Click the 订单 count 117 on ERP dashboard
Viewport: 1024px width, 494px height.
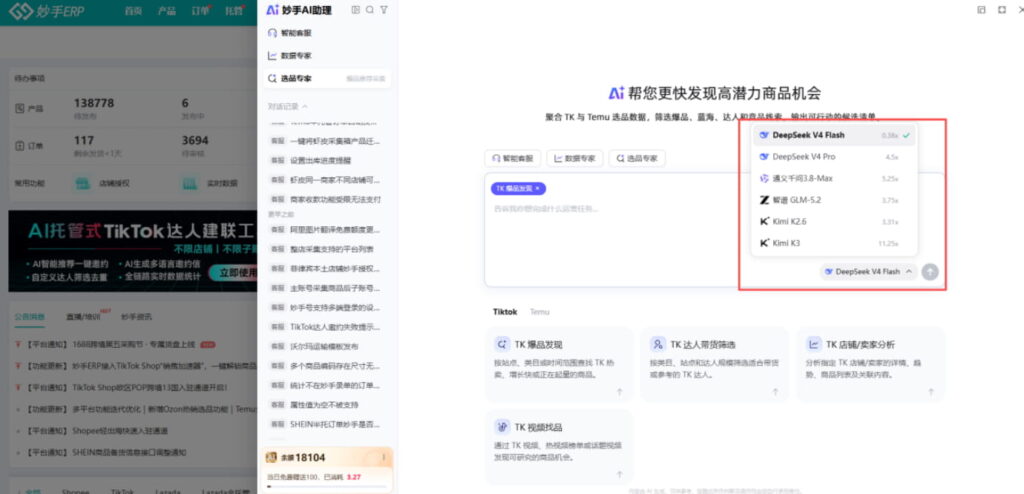(x=84, y=140)
